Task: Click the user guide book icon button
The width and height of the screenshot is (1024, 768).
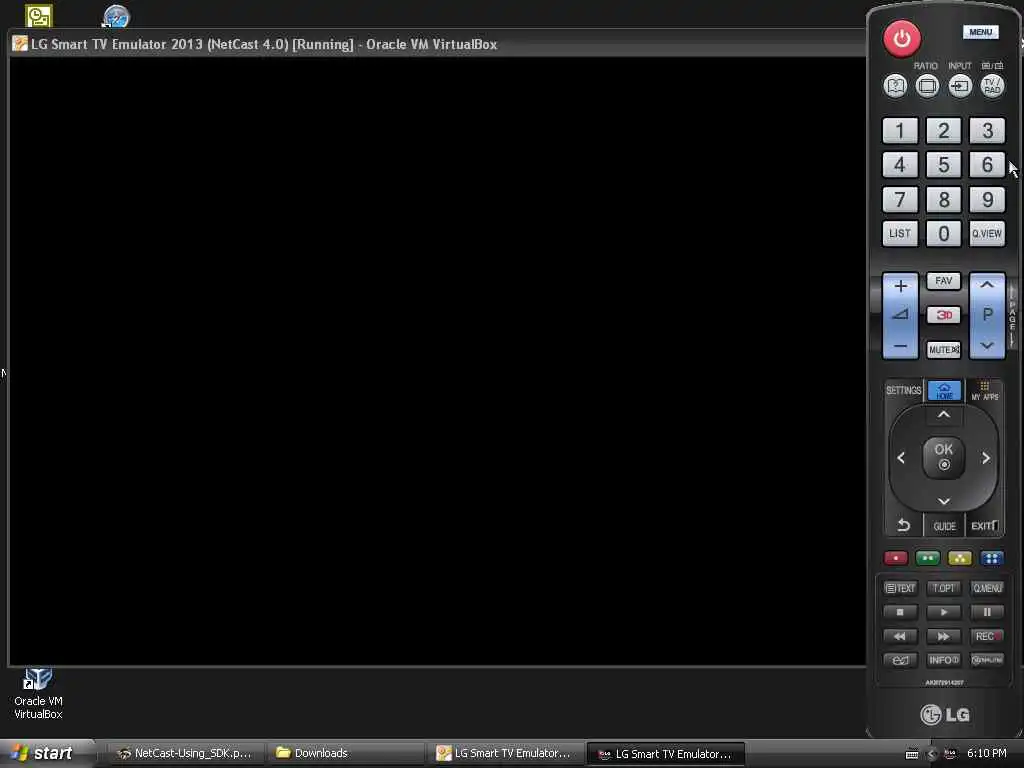Action: pos(895,86)
